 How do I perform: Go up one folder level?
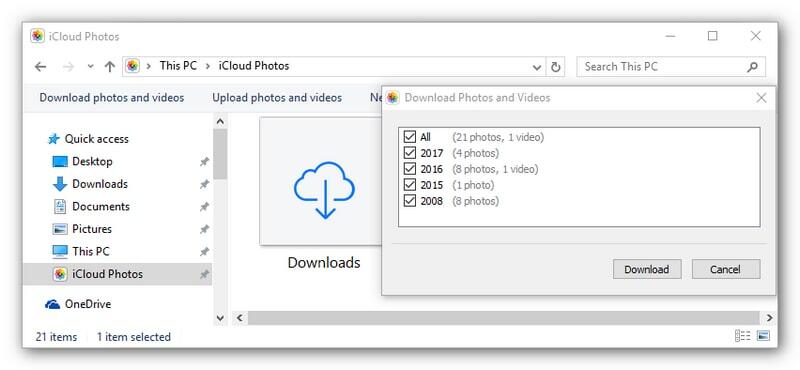(x=109, y=66)
